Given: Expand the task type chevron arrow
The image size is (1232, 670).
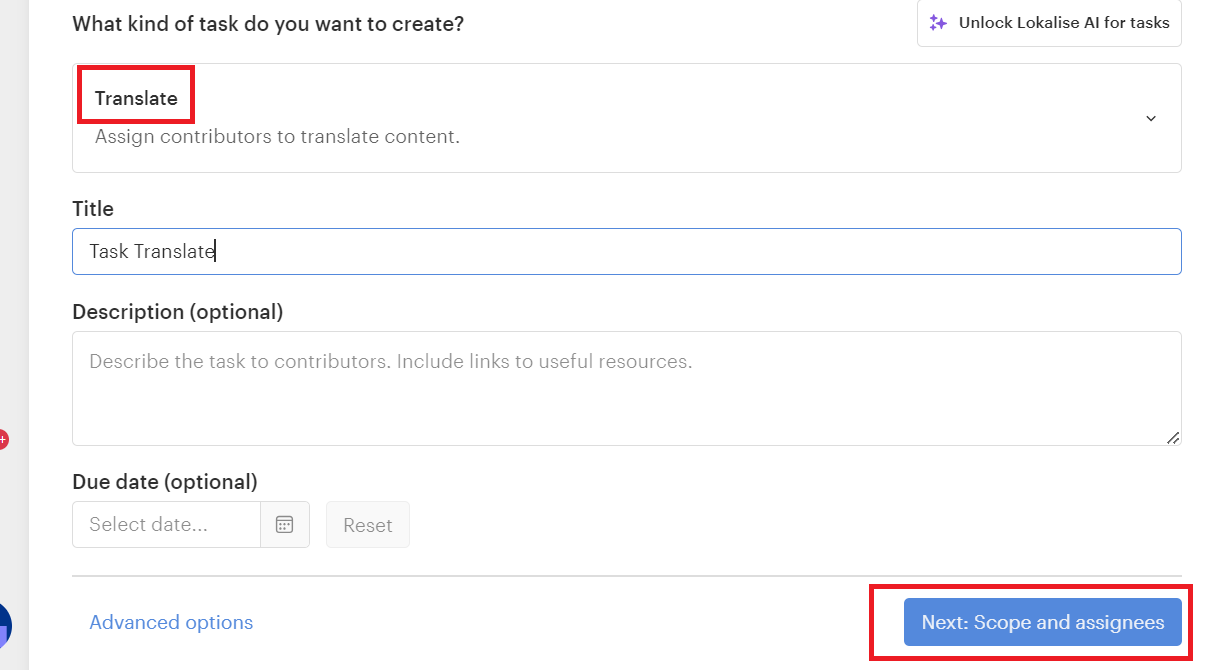Looking at the screenshot, I should 1151,118.
